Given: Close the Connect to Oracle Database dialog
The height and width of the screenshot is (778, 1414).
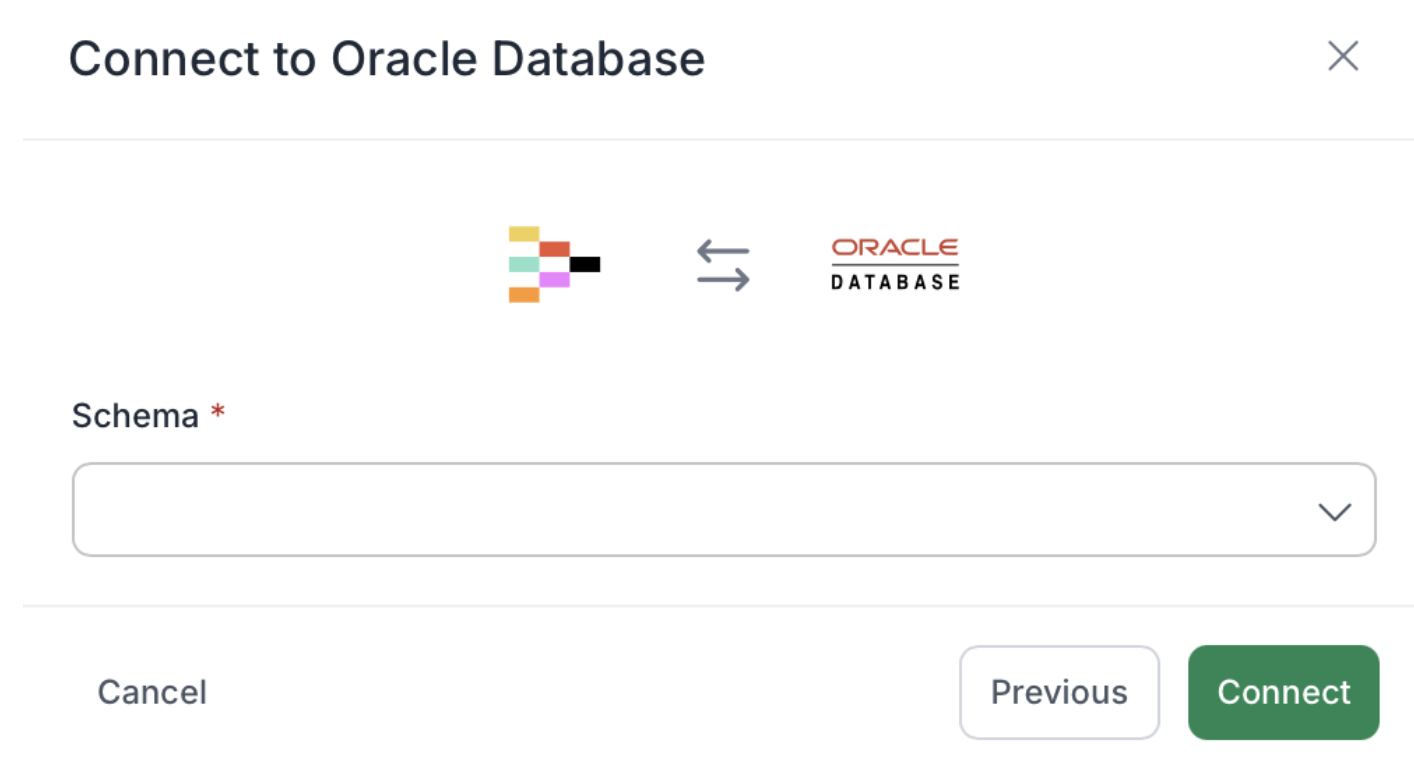Looking at the screenshot, I should [x=1342, y=57].
